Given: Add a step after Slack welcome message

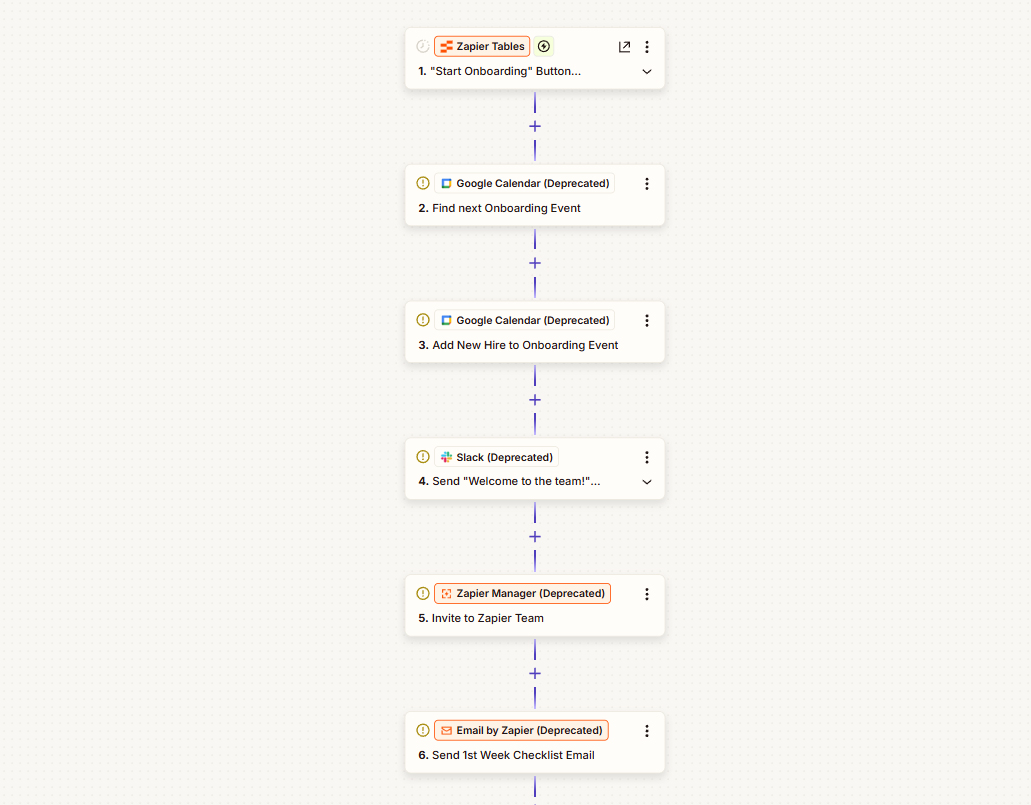Looking at the screenshot, I should [x=535, y=537].
